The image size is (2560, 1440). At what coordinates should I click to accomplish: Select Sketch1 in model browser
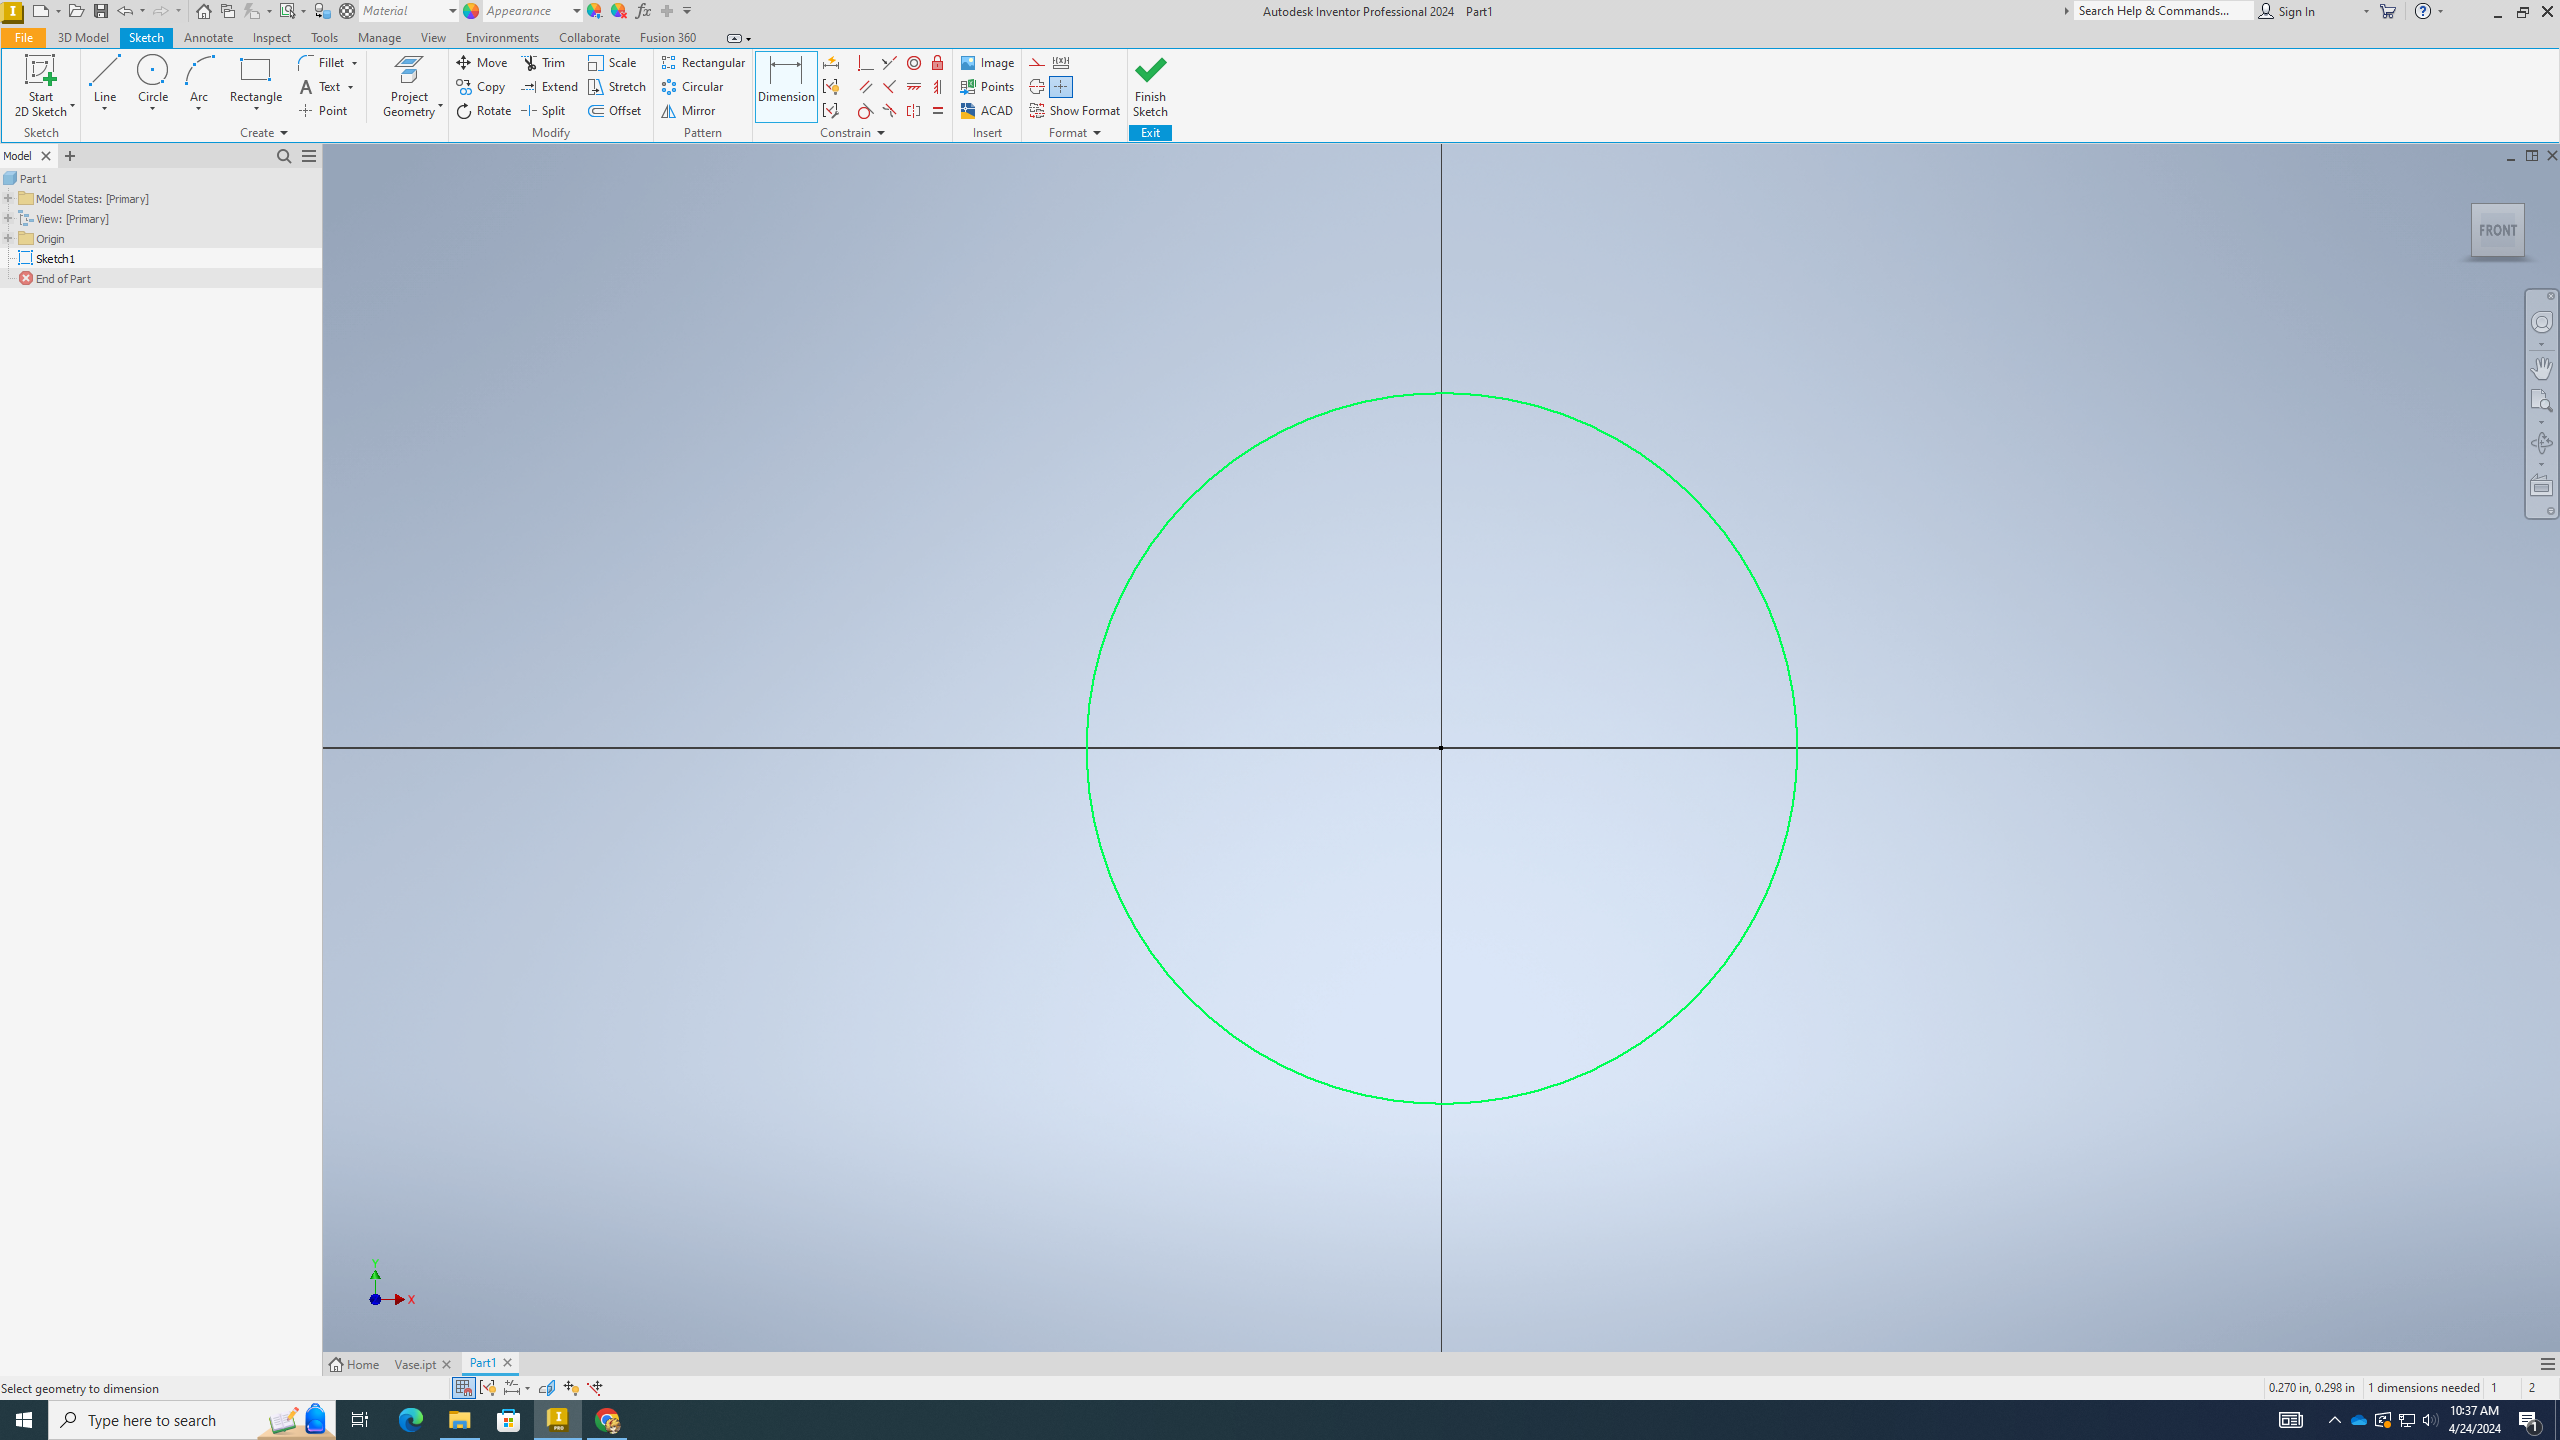coord(55,258)
